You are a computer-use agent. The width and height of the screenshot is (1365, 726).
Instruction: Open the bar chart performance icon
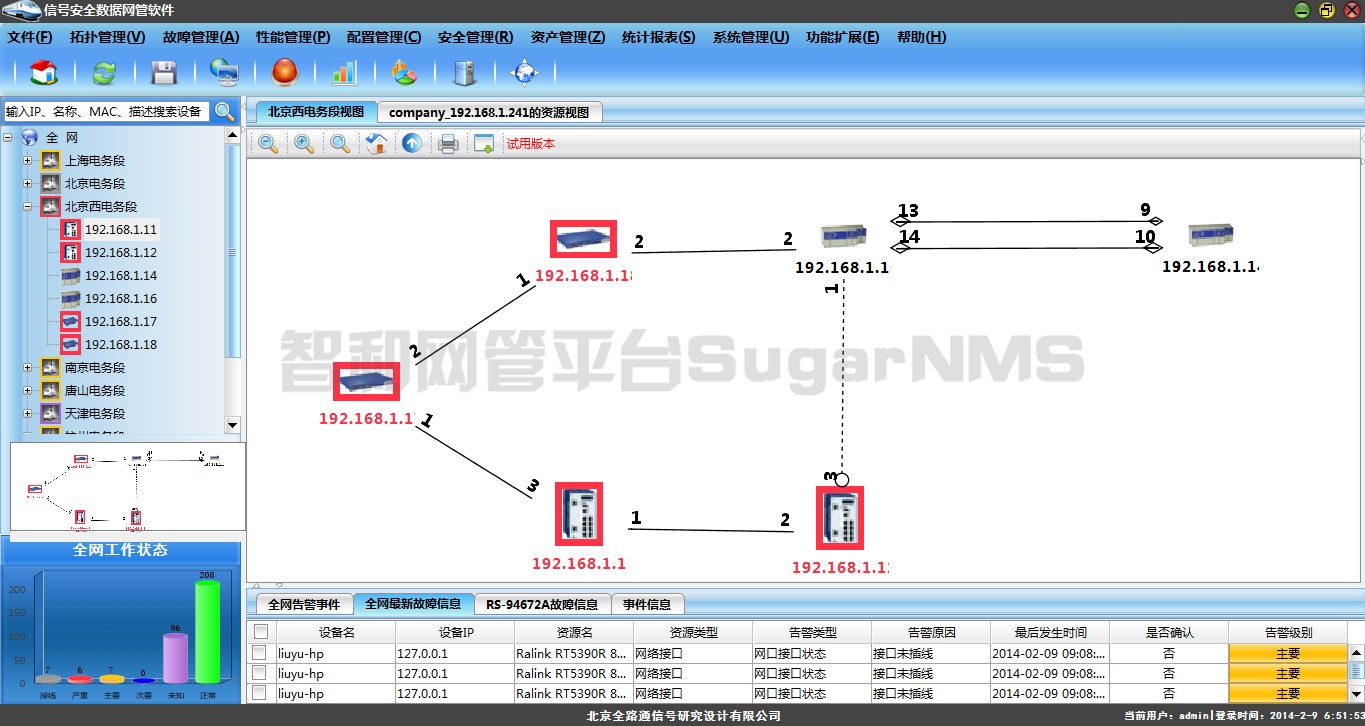[344, 72]
